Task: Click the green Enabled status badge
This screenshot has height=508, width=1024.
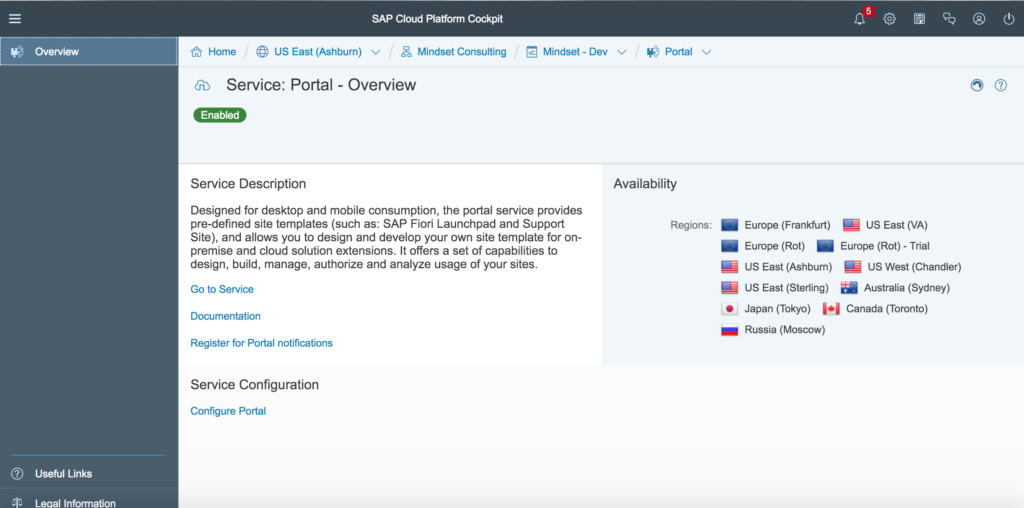Action: pyautogui.click(x=220, y=115)
